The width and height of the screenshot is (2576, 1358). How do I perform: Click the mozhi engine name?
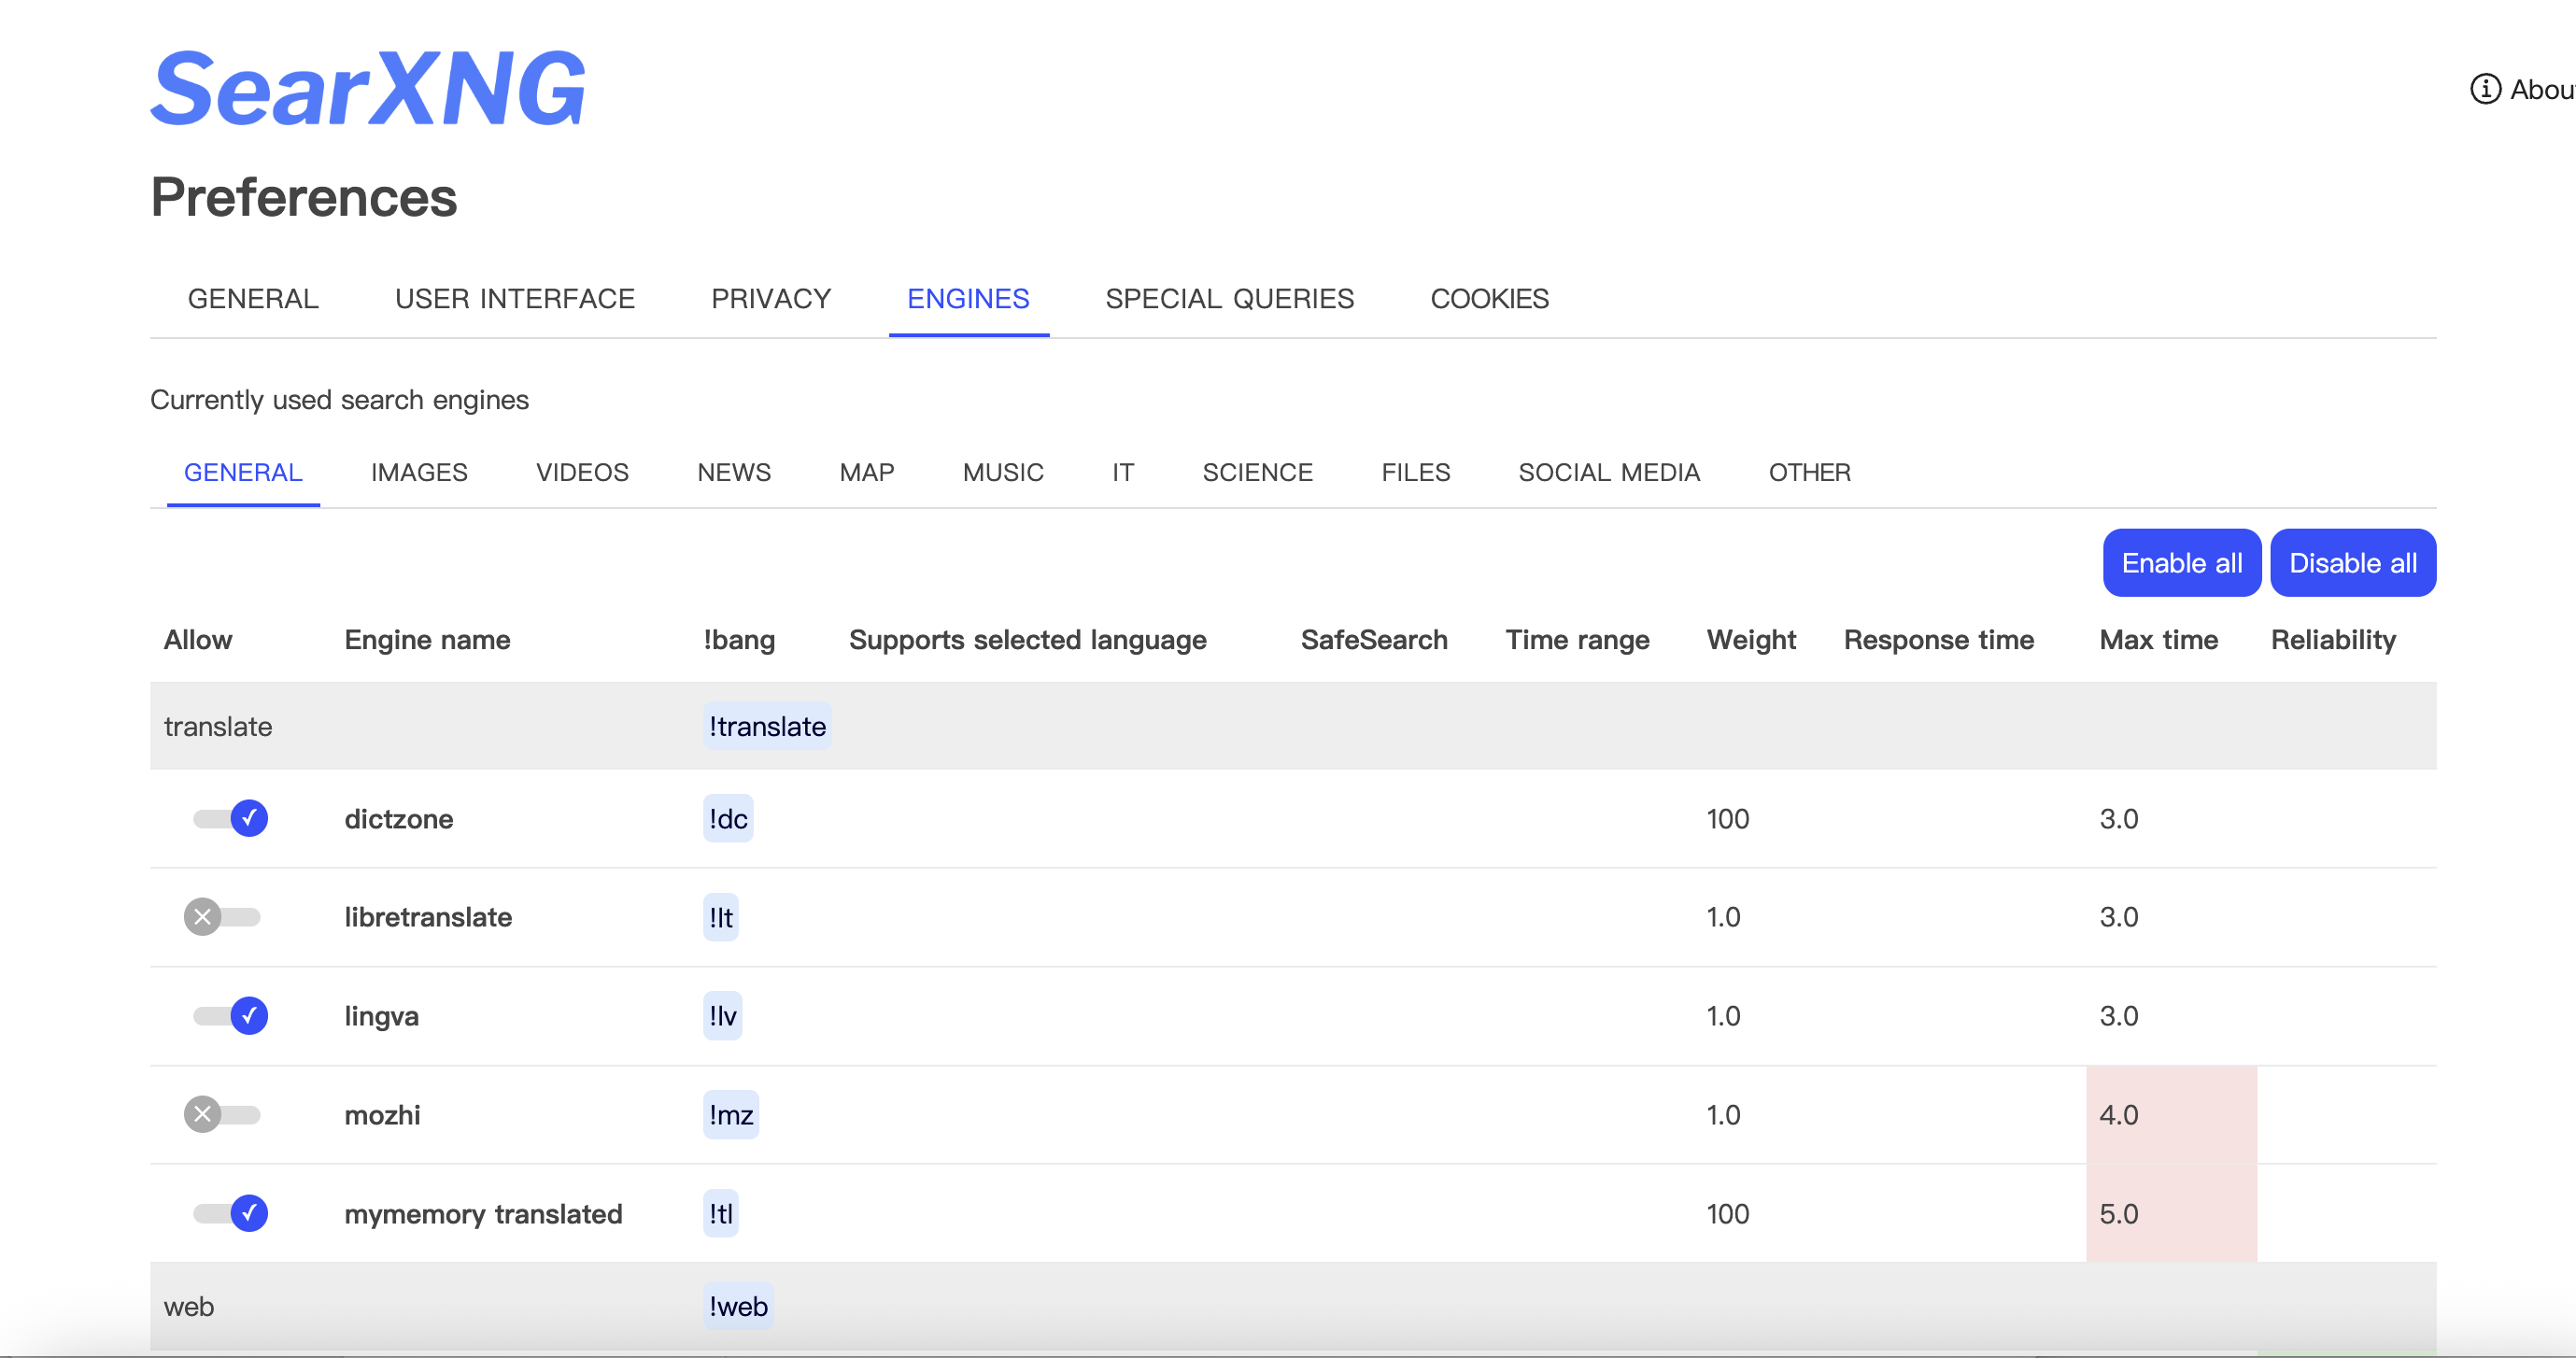coord(382,1114)
